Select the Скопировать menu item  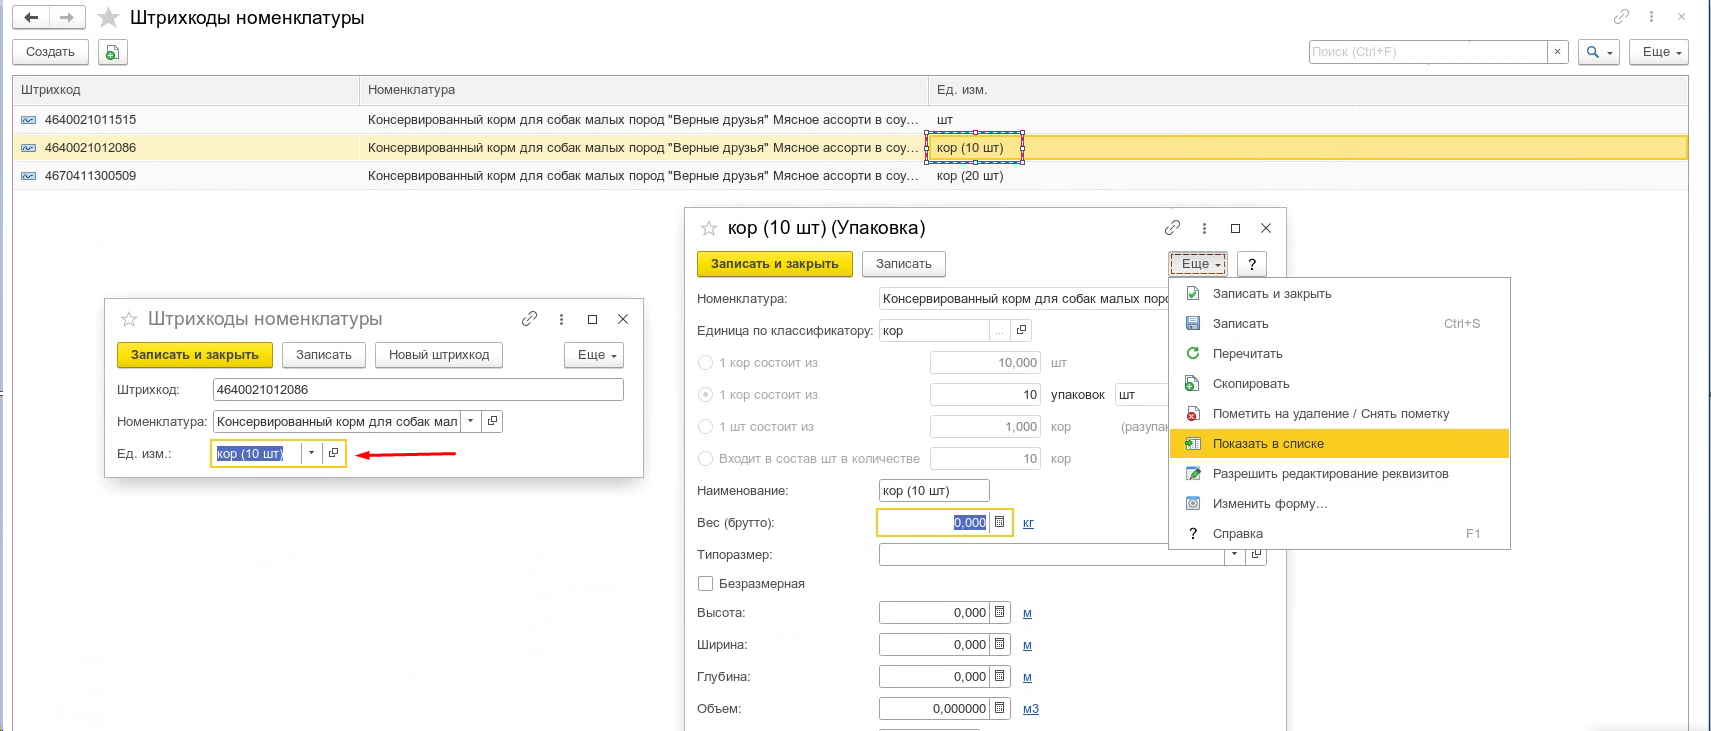pyautogui.click(x=1339, y=384)
